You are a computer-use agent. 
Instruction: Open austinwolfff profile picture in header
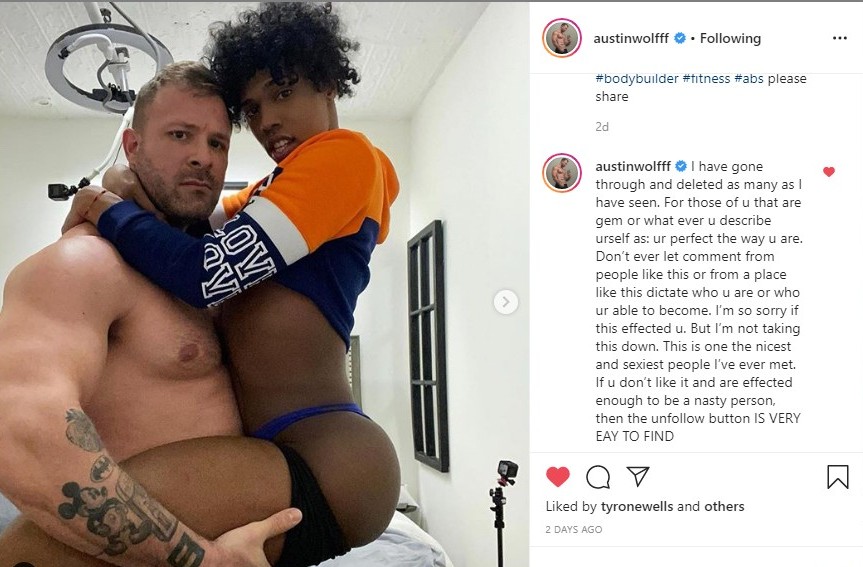(x=562, y=38)
